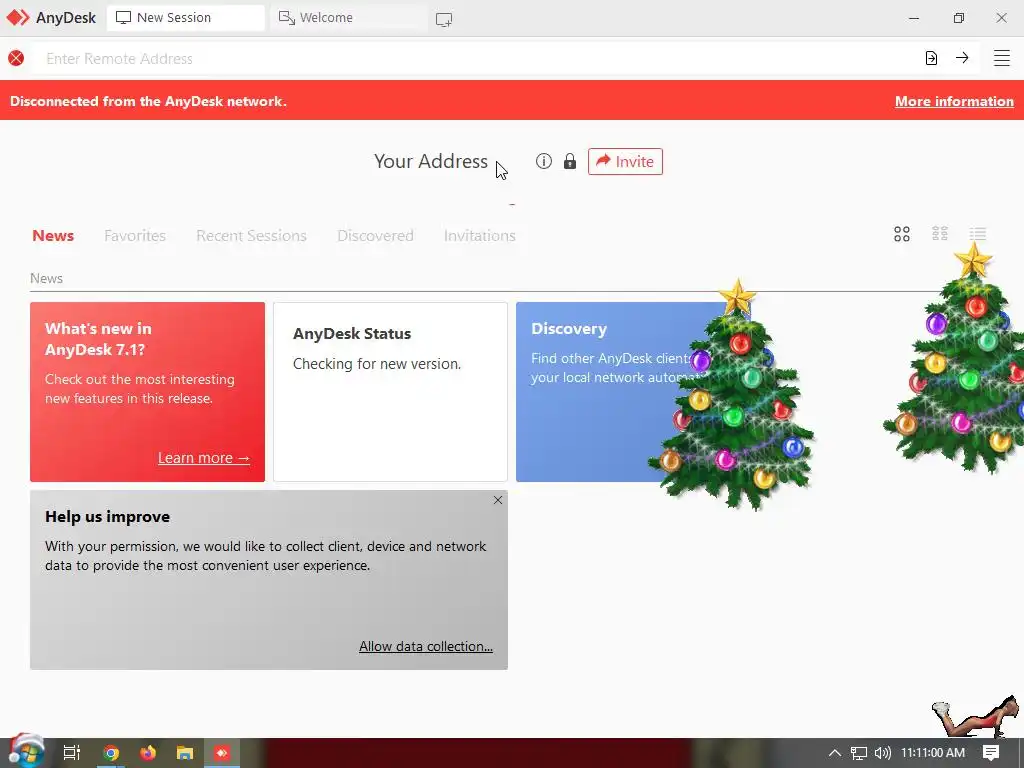Select the News tab

(x=53, y=236)
